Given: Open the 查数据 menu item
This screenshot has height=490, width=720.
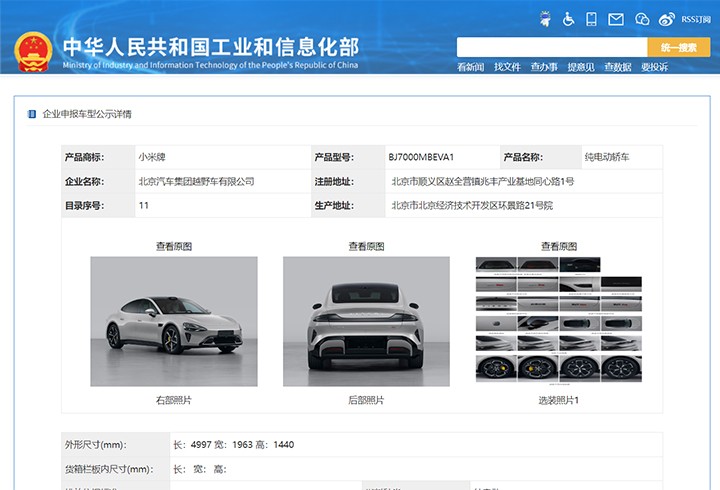Looking at the screenshot, I should pyautogui.click(x=618, y=67).
